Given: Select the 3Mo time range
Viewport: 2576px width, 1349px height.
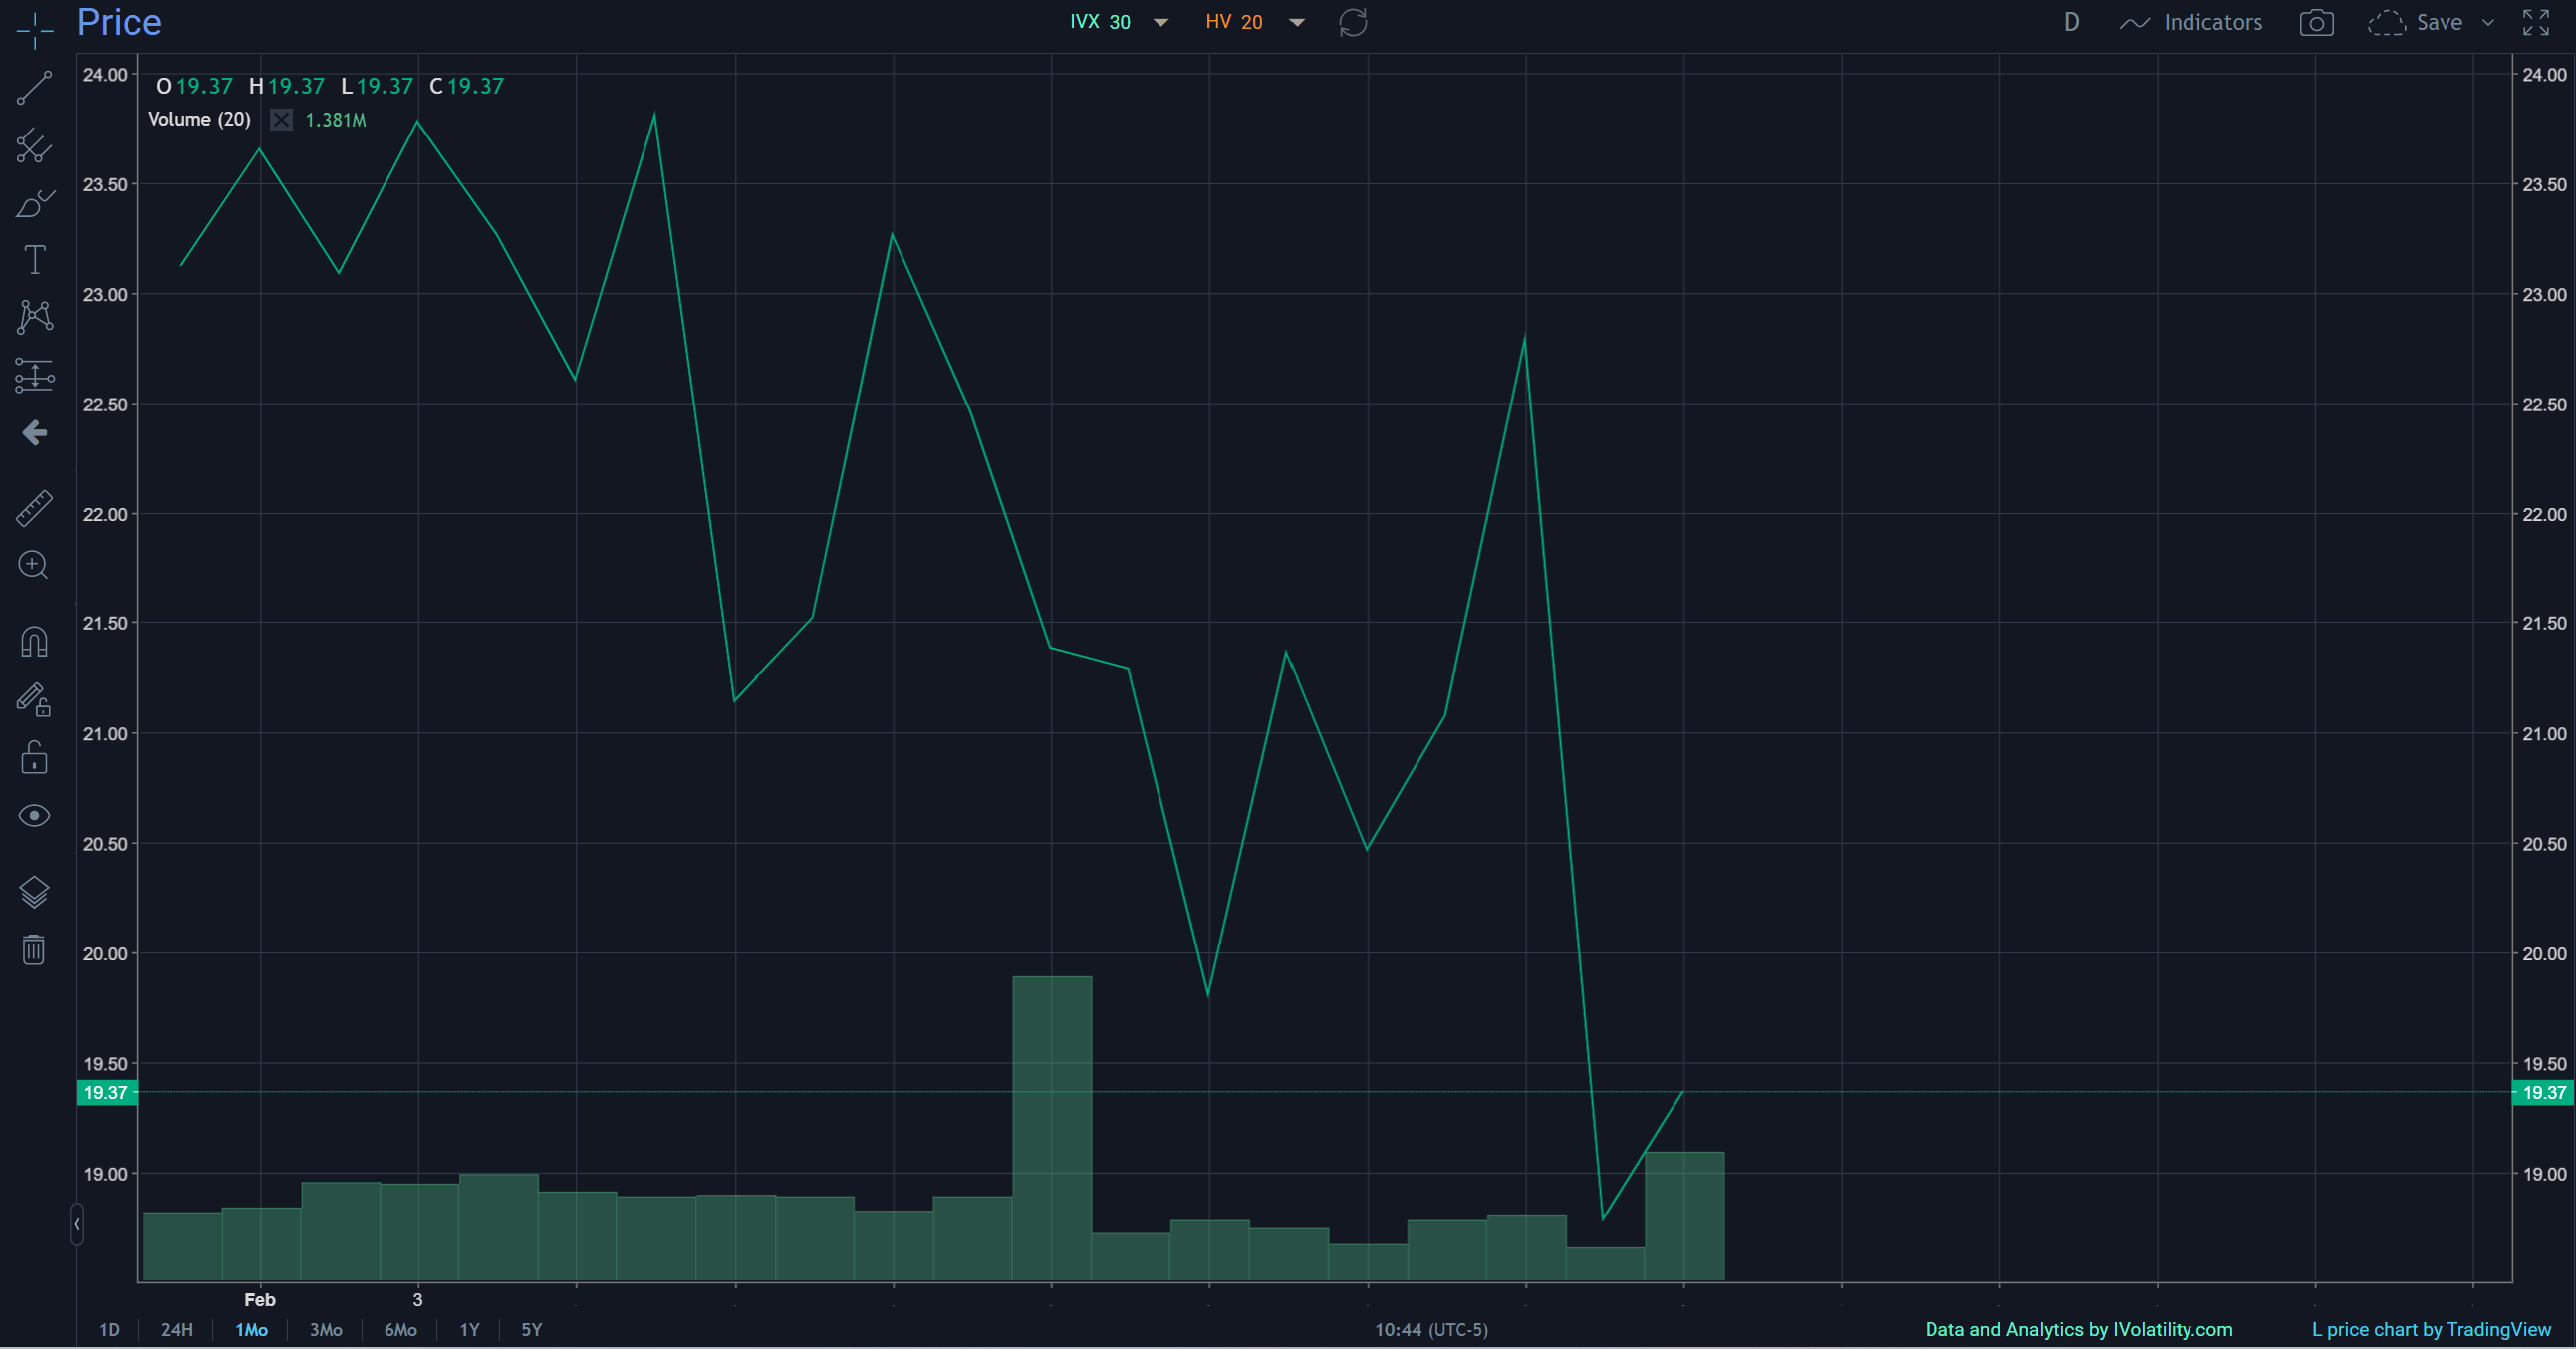Looking at the screenshot, I should tap(326, 1330).
